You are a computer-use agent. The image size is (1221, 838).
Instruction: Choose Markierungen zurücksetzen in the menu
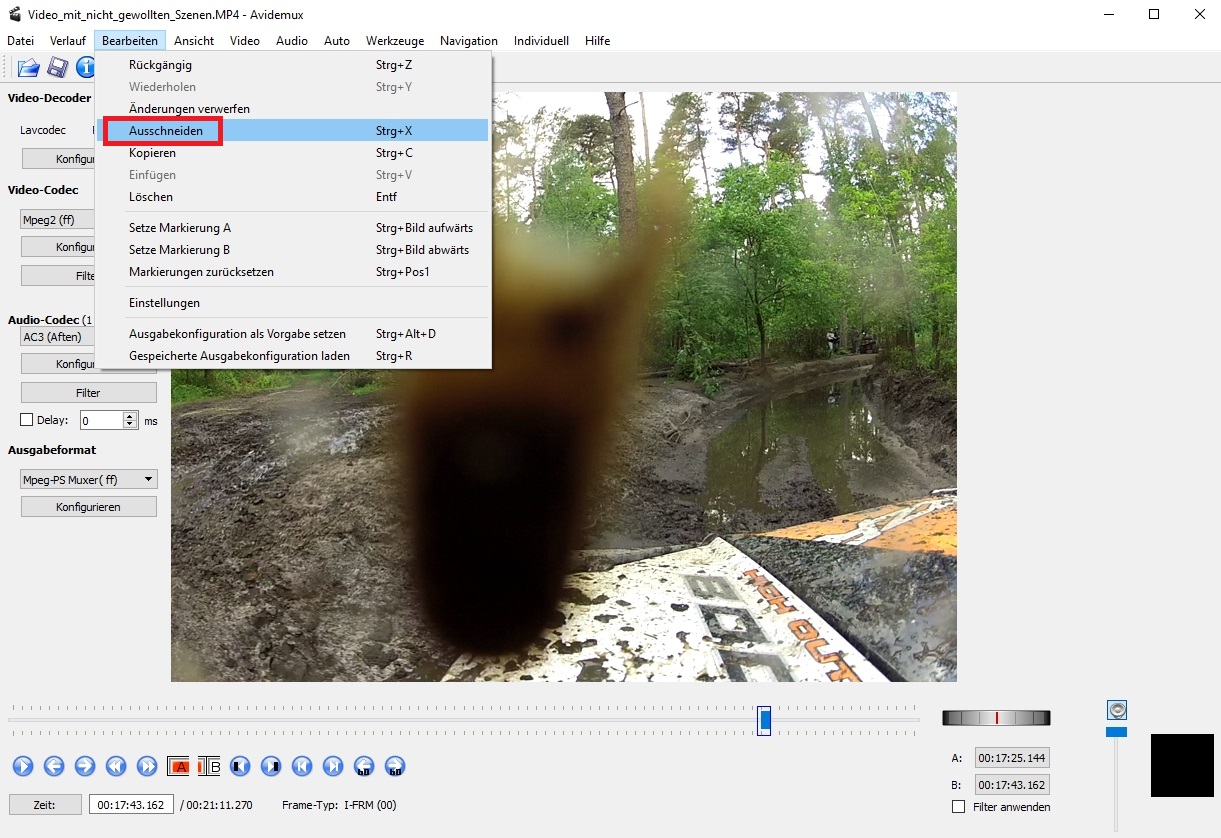[x=201, y=272]
